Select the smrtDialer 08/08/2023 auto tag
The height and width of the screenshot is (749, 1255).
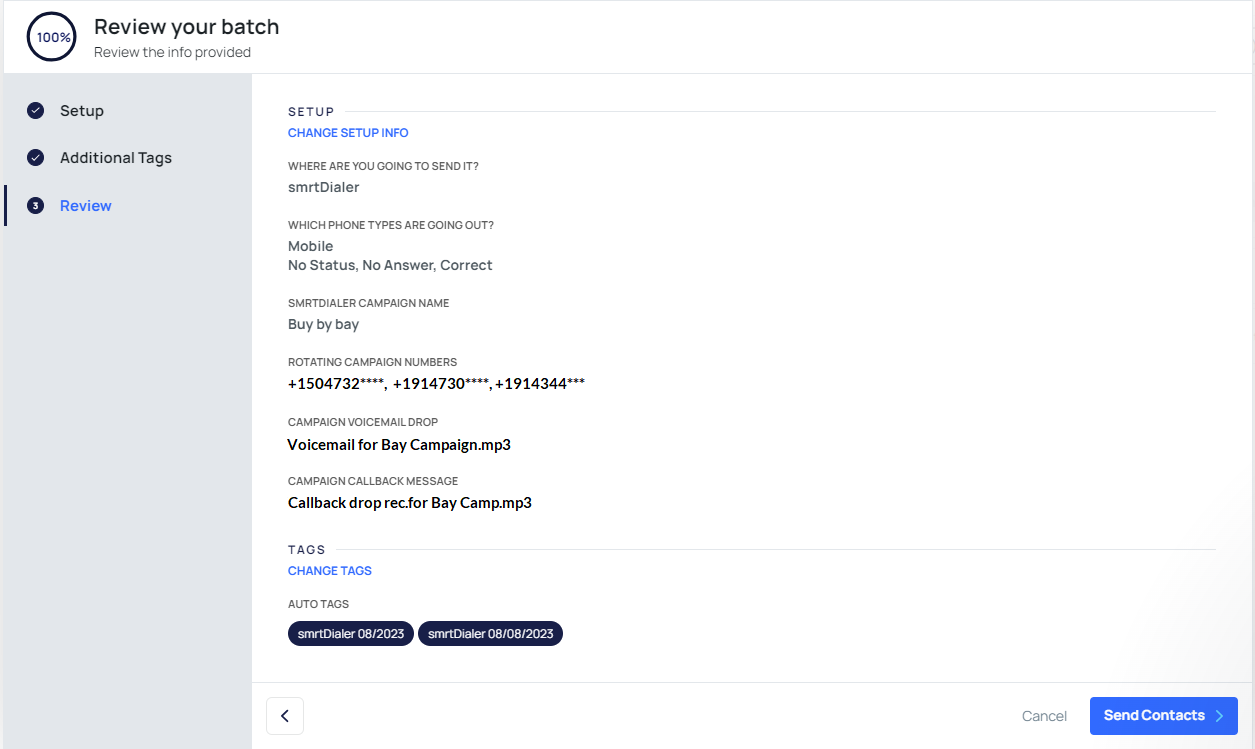(x=490, y=634)
